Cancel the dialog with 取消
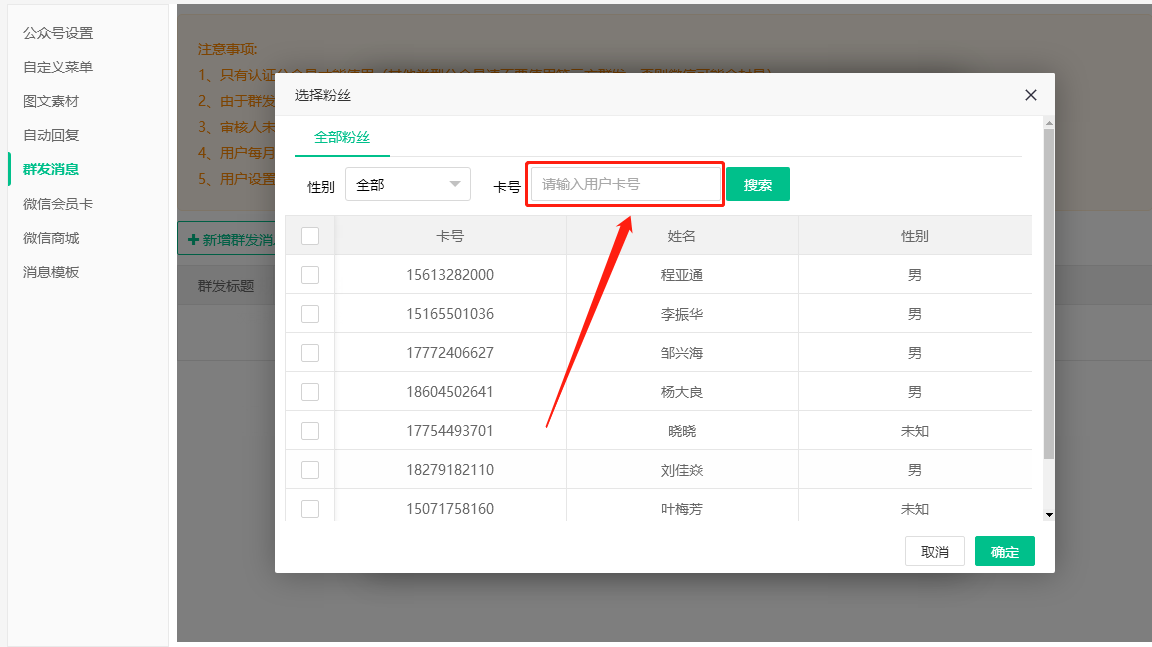This screenshot has height=647, width=1152. click(934, 552)
